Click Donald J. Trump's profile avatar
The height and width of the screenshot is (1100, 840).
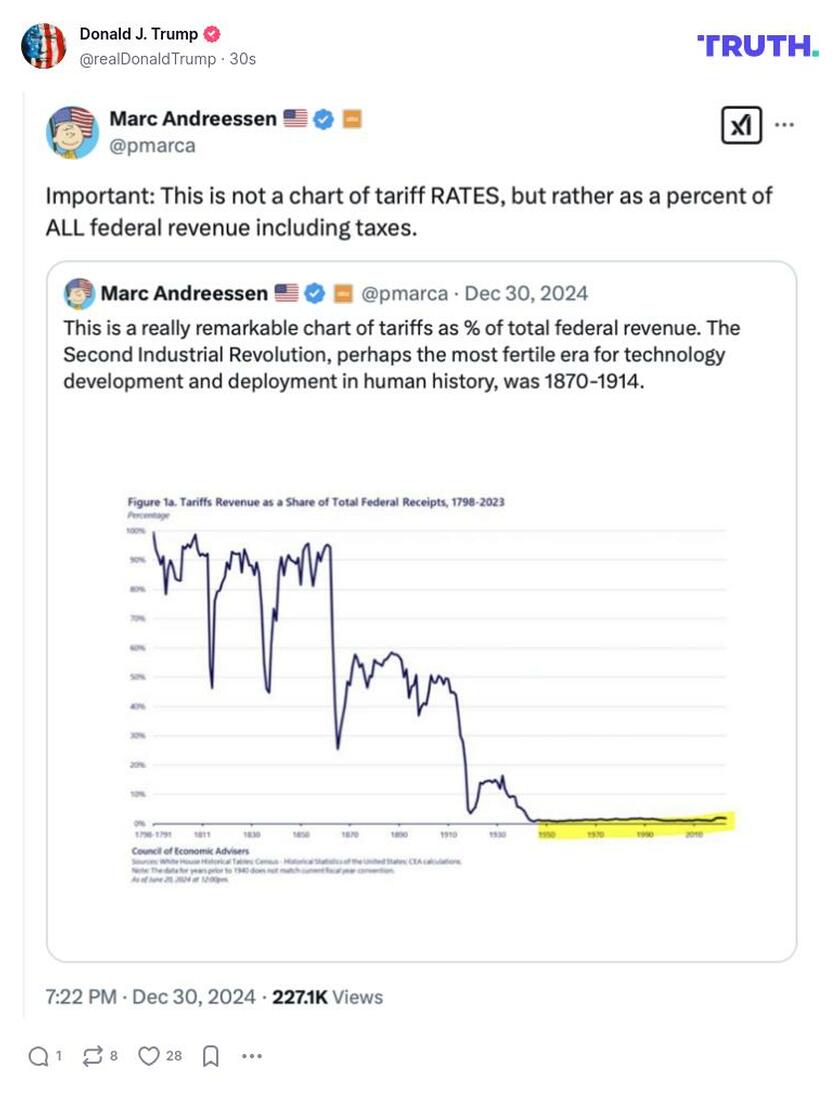(x=43, y=45)
